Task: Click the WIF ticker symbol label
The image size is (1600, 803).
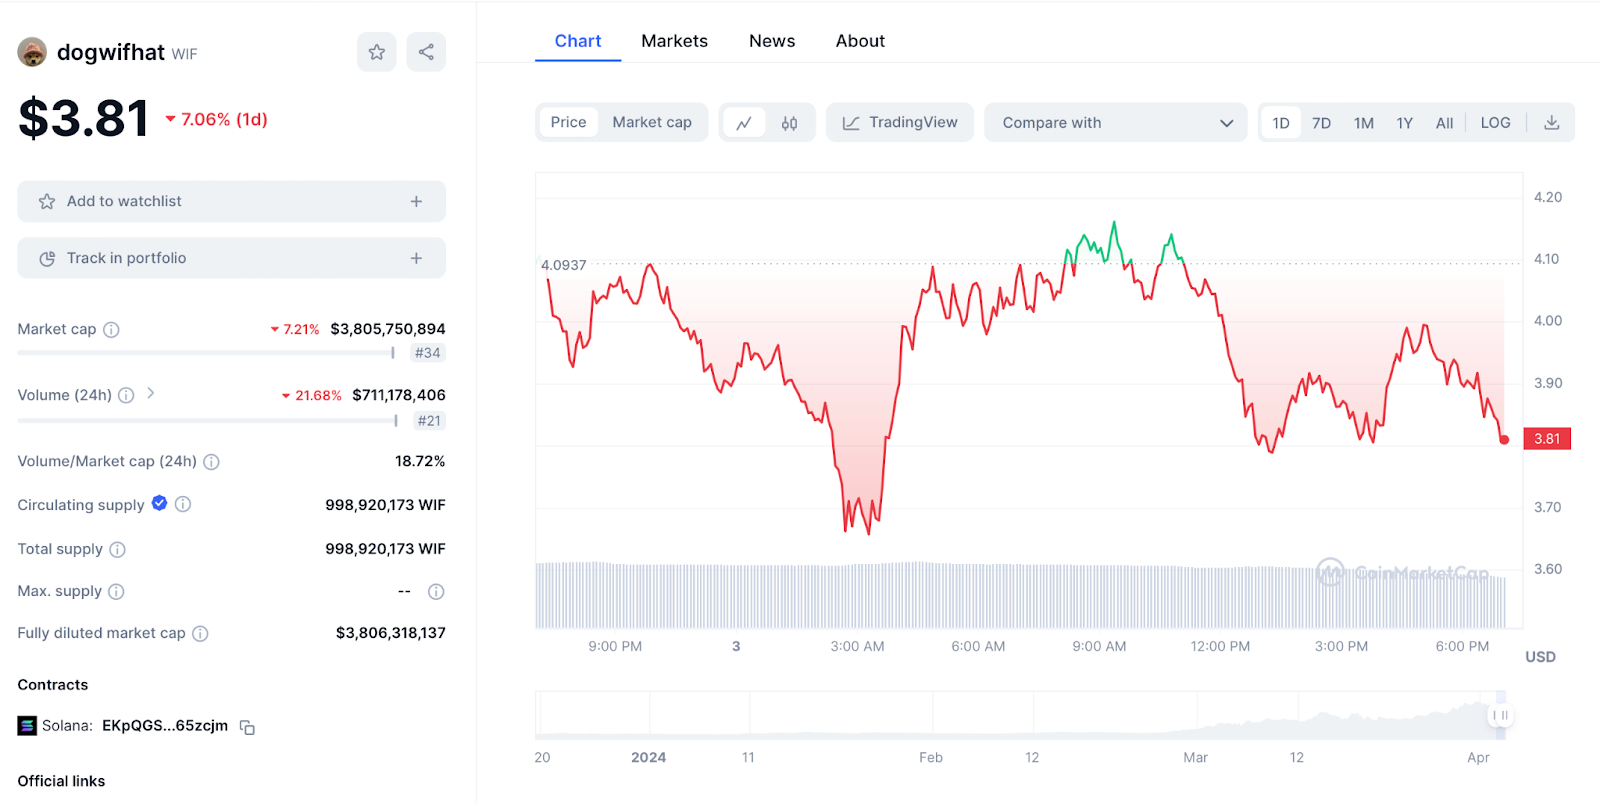Action: [184, 54]
